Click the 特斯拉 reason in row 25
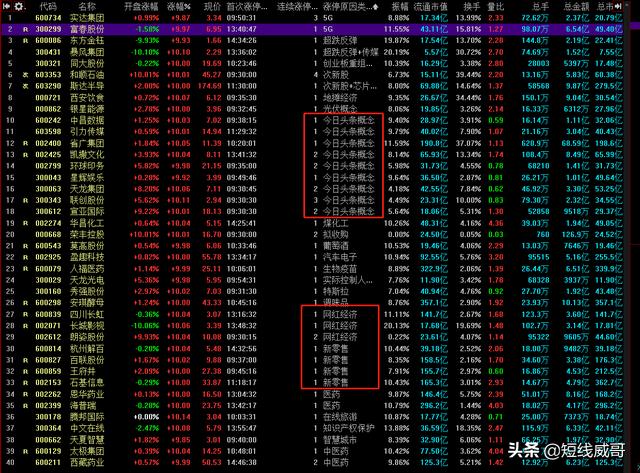The width and height of the screenshot is (640, 473). pos(336,291)
